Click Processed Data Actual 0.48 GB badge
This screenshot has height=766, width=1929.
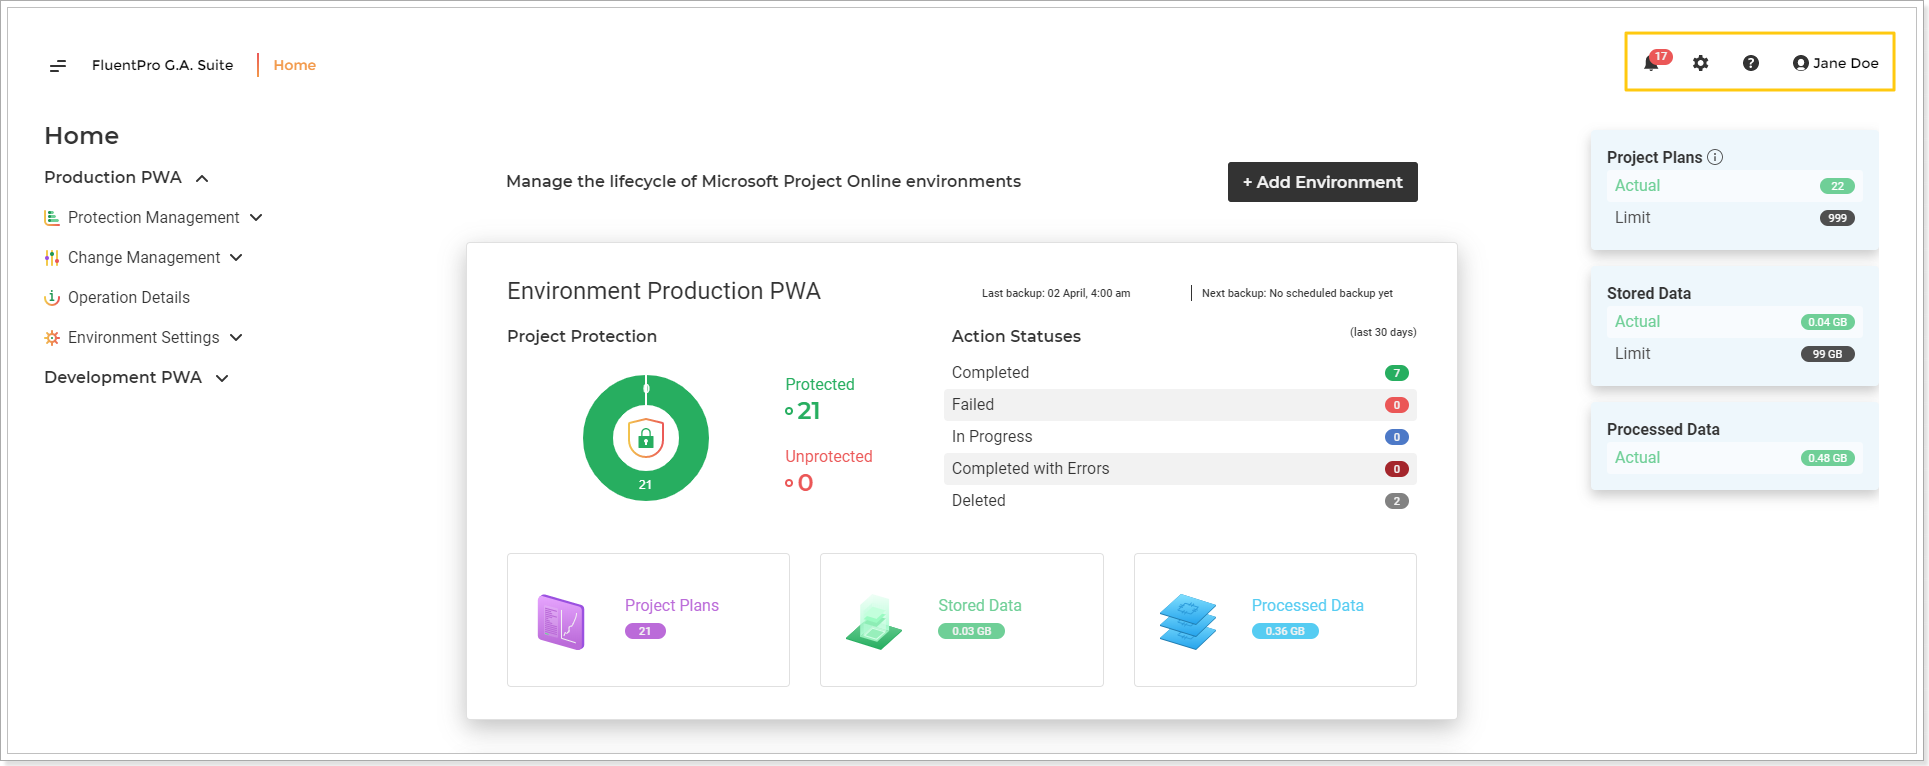point(1827,458)
